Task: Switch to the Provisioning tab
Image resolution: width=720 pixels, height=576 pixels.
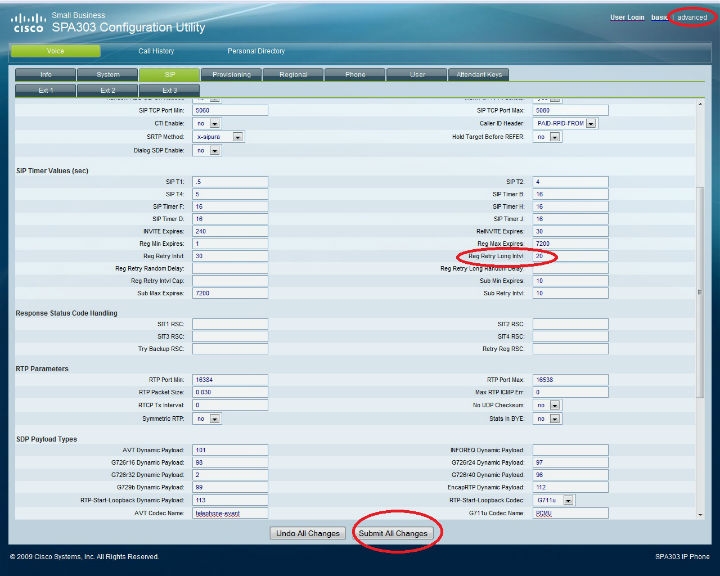Action: point(232,74)
